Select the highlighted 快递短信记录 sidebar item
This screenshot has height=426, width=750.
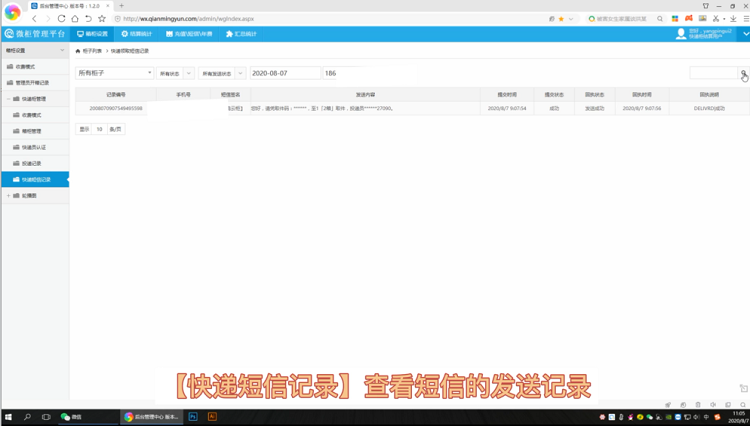pyautogui.click(x=35, y=179)
